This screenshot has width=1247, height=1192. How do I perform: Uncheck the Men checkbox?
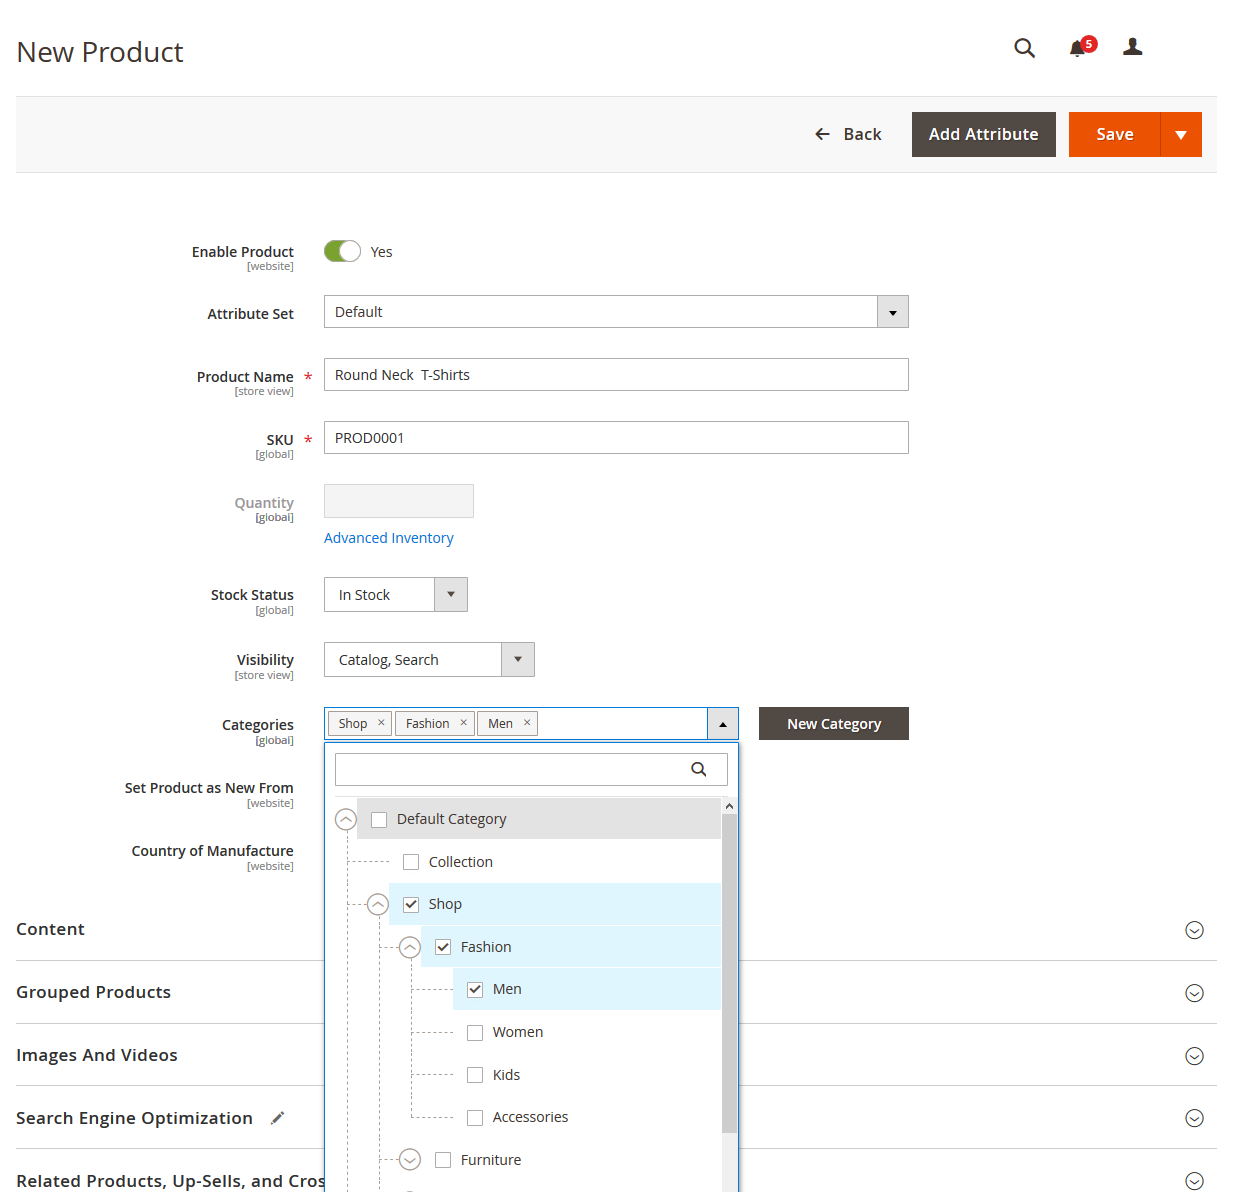[475, 989]
